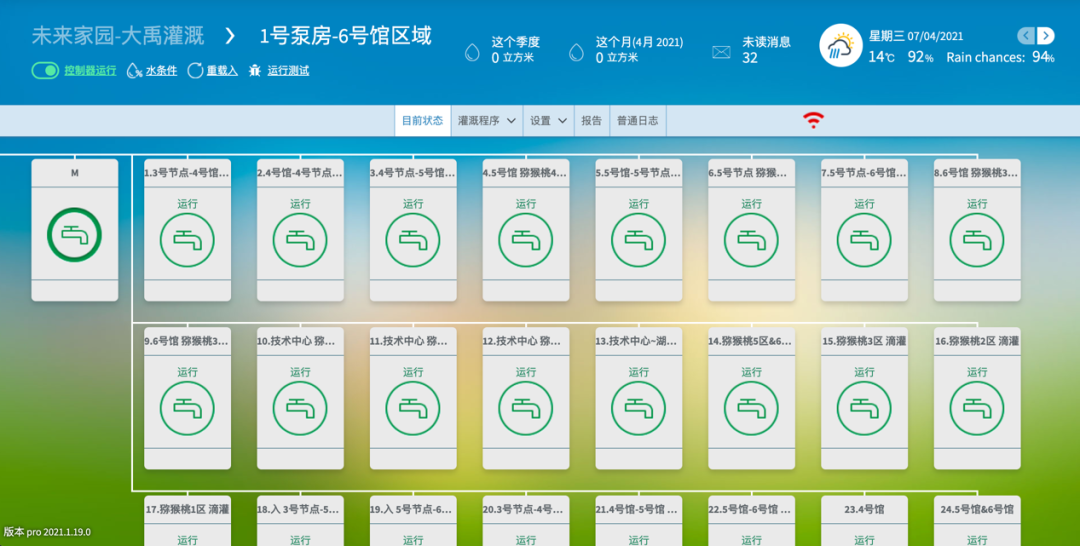
Task: Click faucet icon of valve 5.5号馆-5号节点
Action: (638, 240)
